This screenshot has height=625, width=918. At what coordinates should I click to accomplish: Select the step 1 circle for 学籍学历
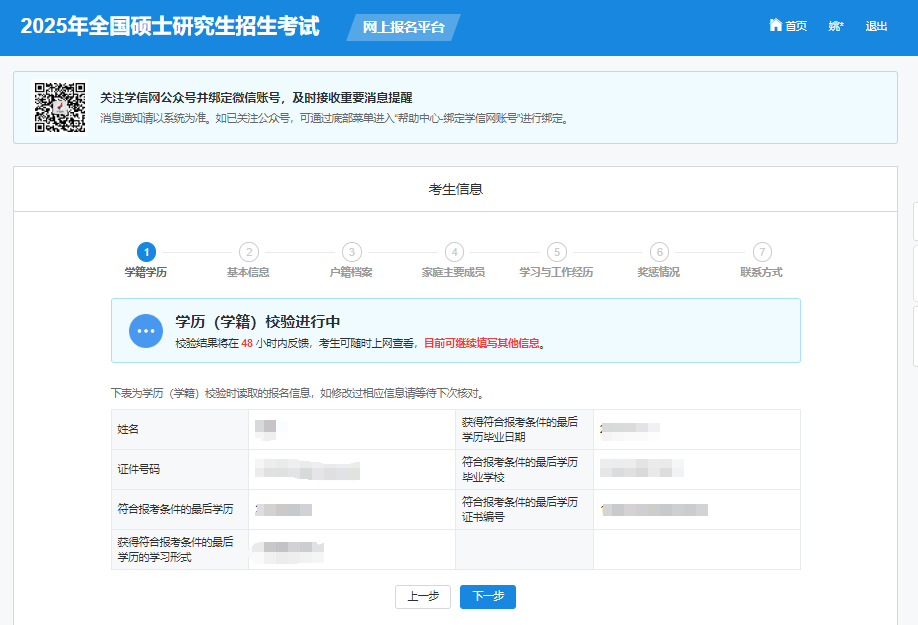pos(146,252)
